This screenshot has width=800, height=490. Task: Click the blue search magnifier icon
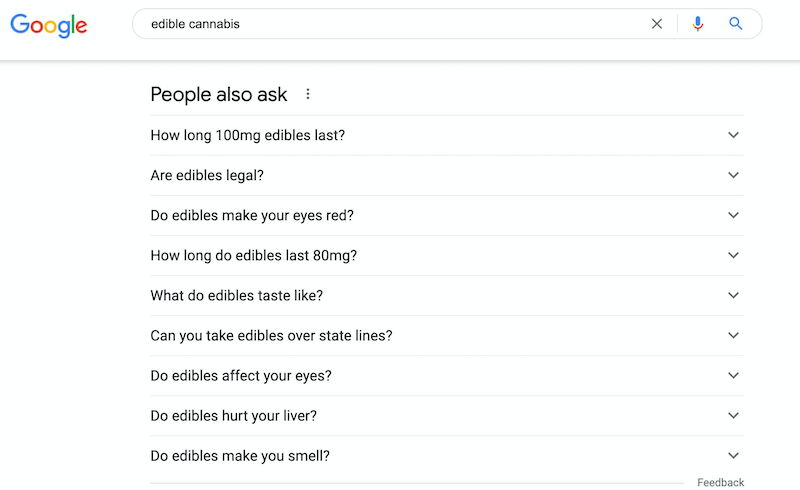735,23
